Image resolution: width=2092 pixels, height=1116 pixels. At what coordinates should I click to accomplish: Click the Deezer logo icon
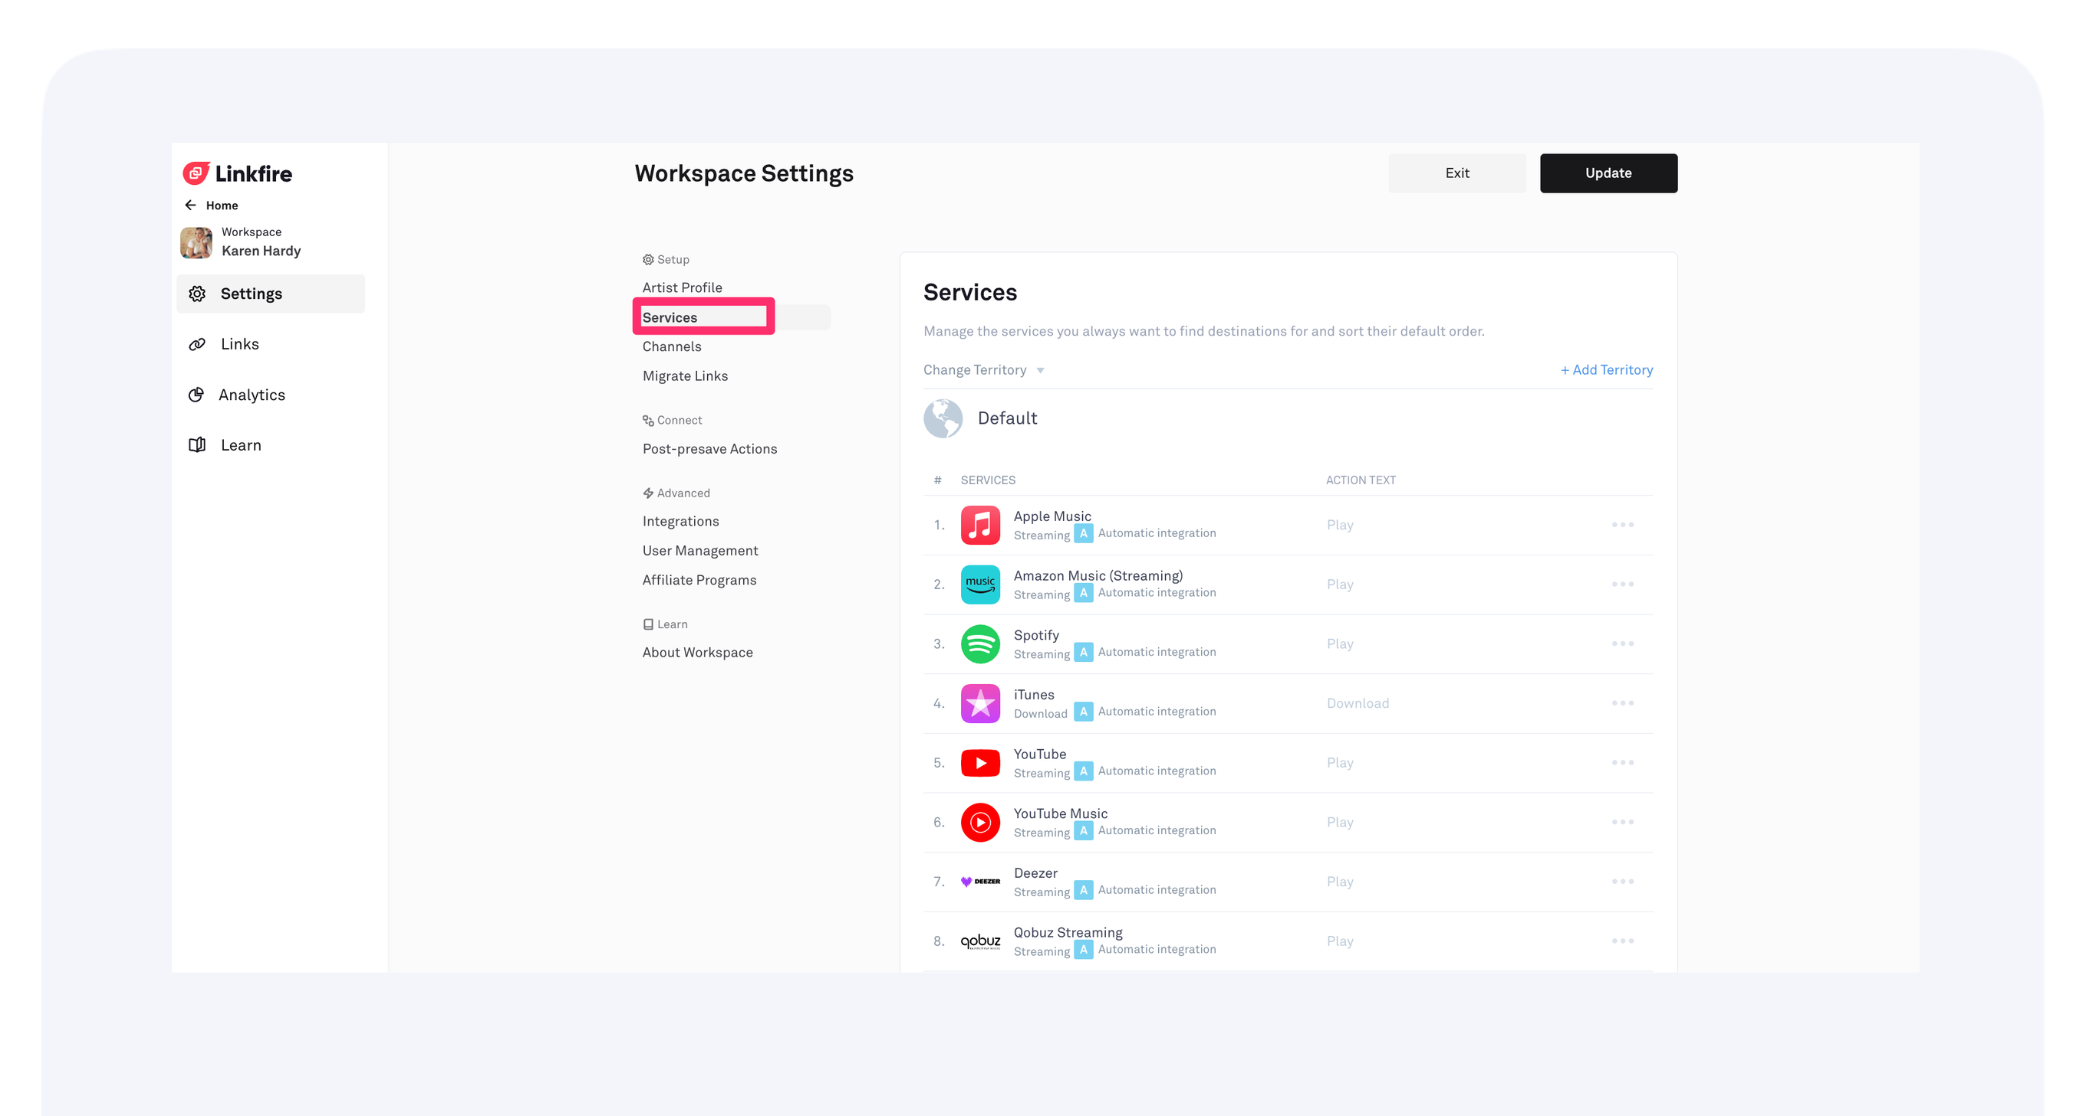pyautogui.click(x=979, y=881)
